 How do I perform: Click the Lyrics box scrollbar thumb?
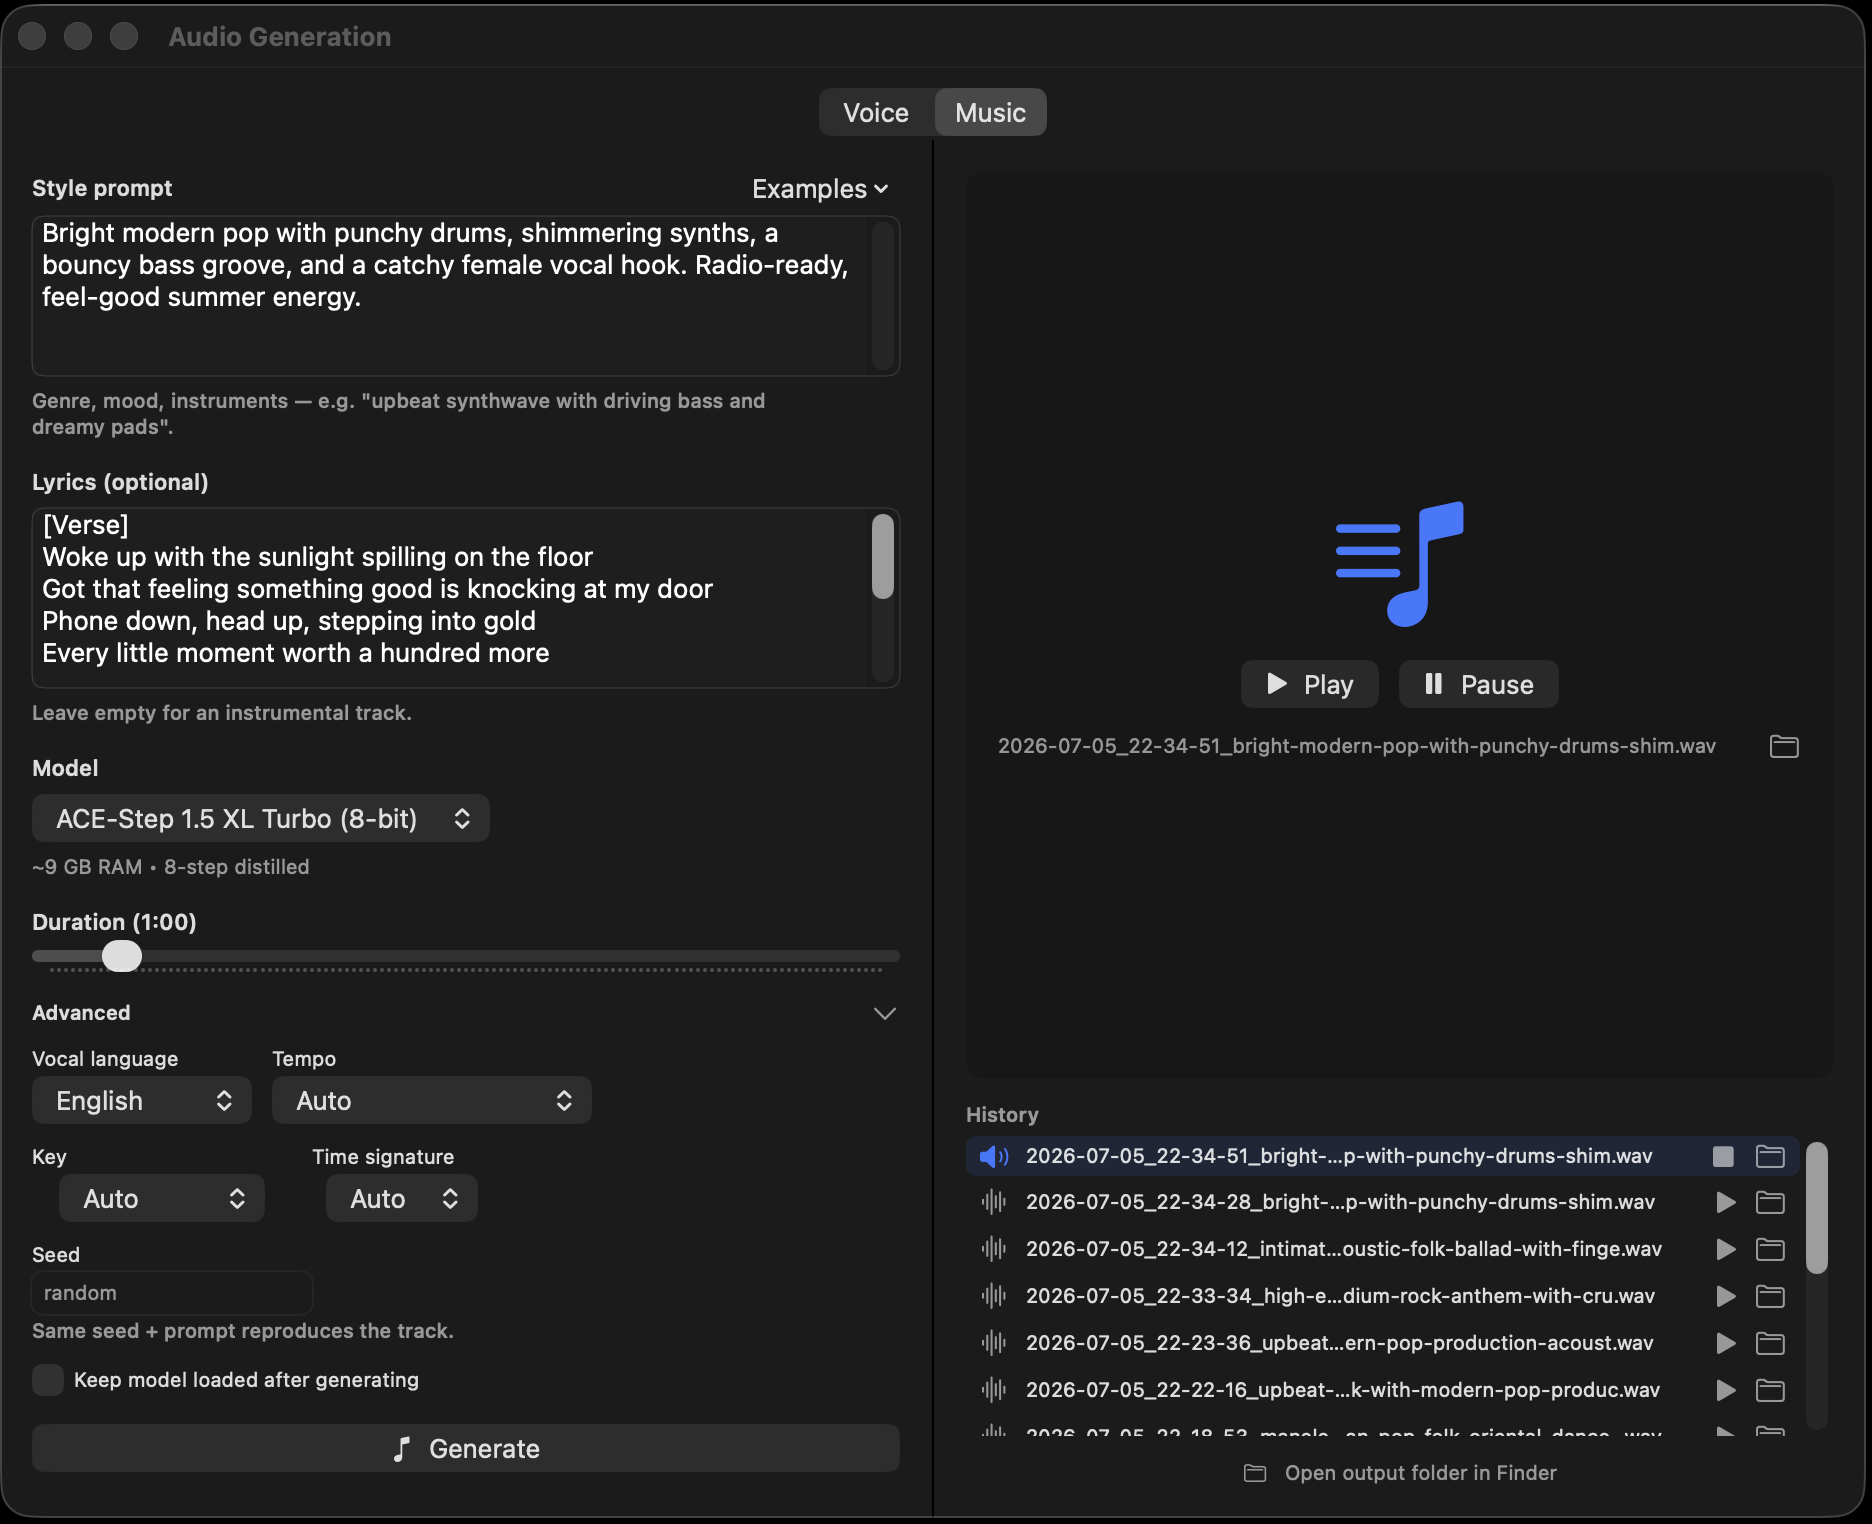pyautogui.click(x=882, y=556)
